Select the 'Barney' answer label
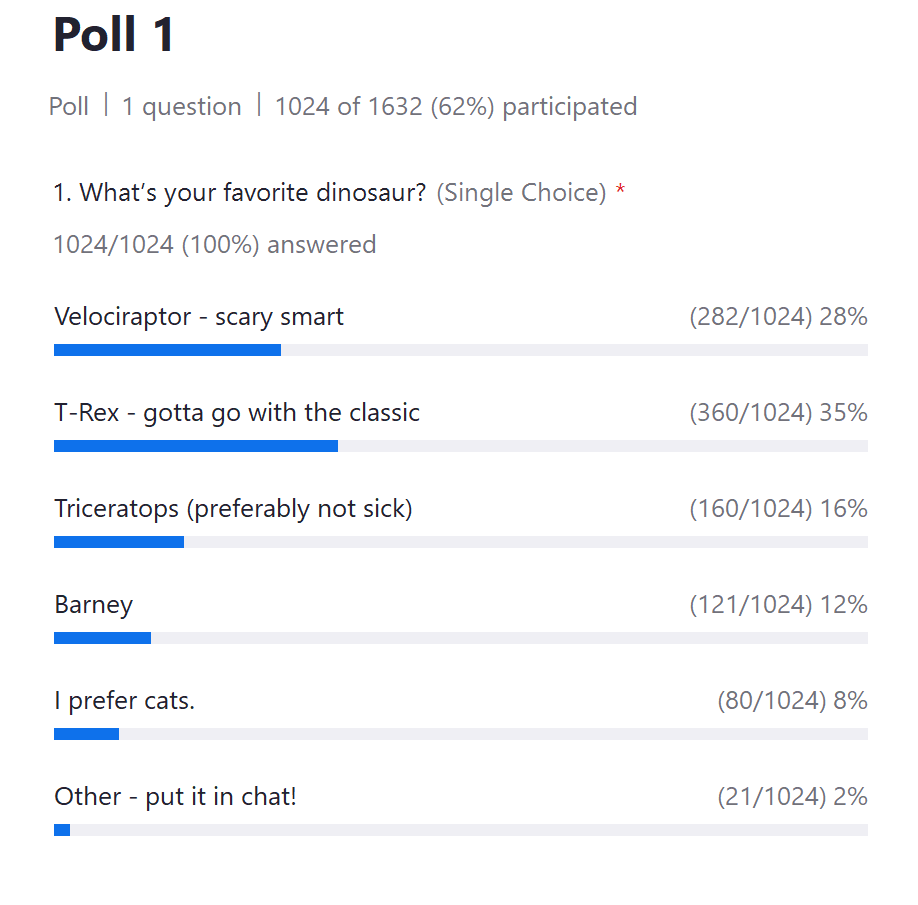 pos(93,605)
